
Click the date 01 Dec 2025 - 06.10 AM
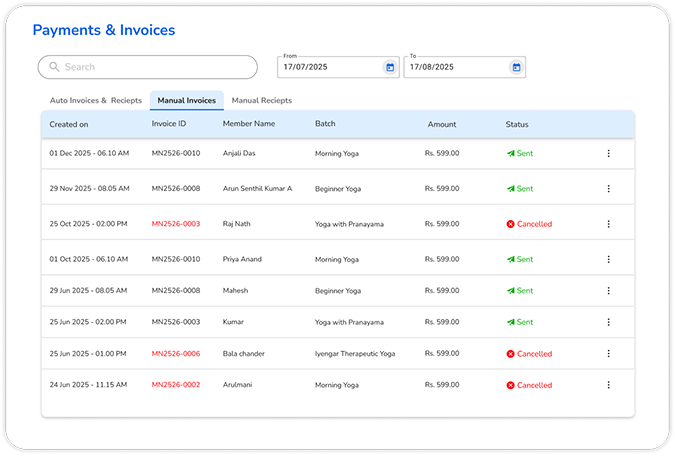(x=89, y=153)
